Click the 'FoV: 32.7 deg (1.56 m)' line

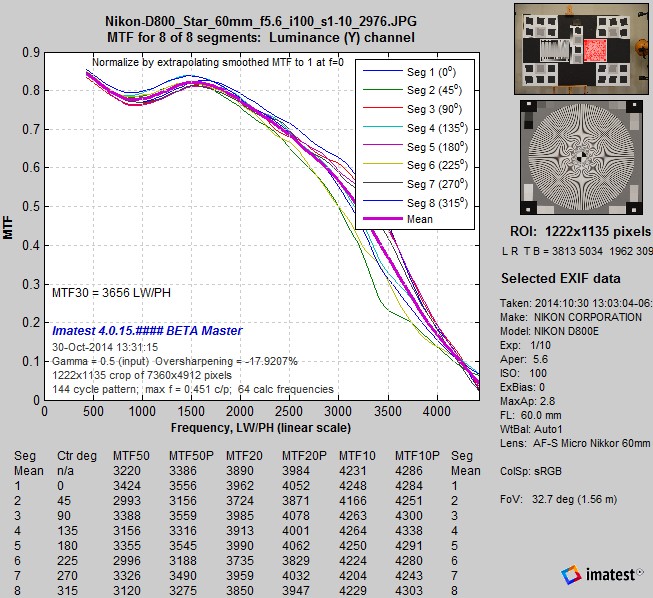click(558, 499)
